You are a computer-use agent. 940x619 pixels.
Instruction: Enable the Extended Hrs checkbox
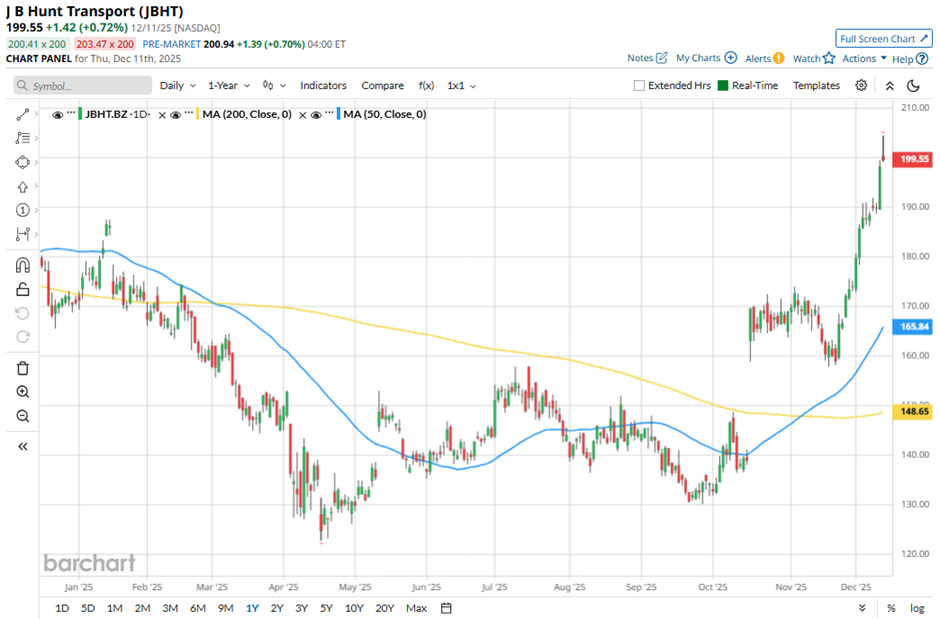tap(639, 86)
